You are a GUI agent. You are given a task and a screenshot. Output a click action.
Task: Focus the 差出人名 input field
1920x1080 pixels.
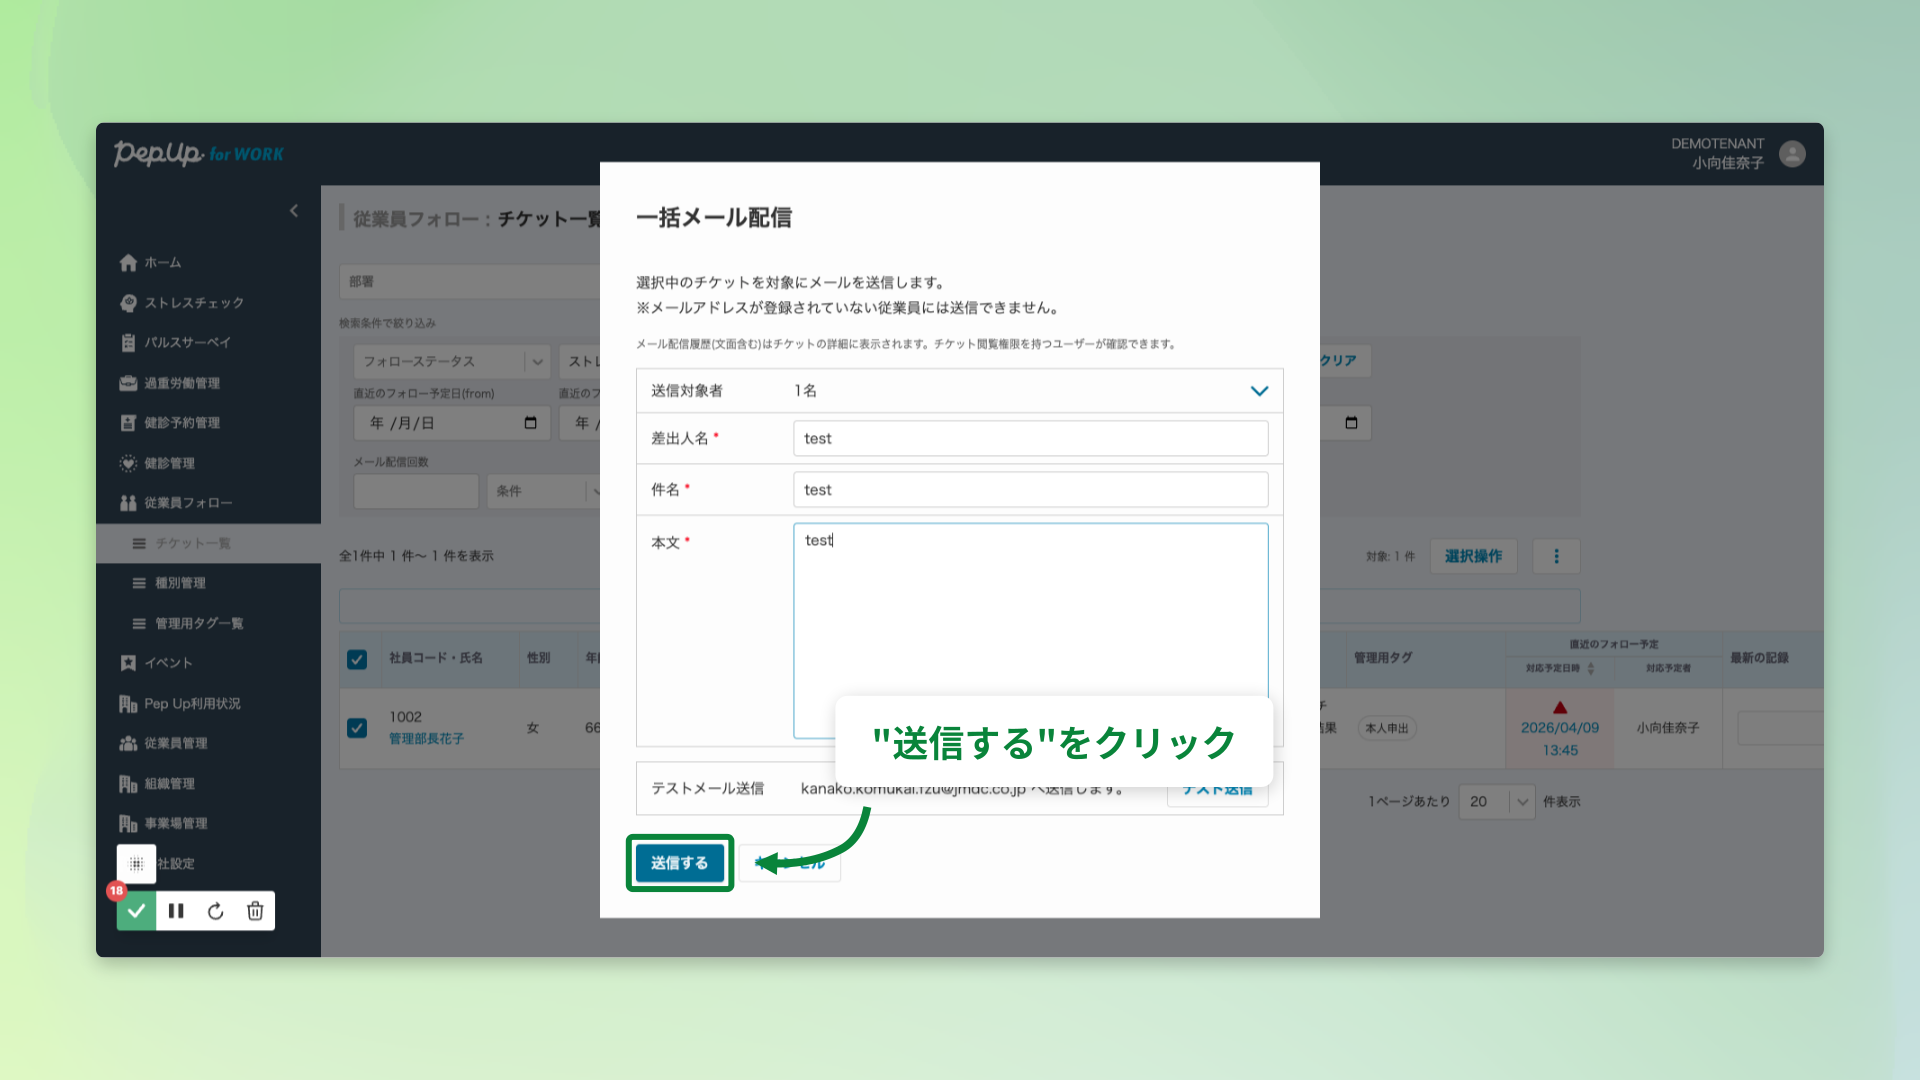(x=1030, y=438)
